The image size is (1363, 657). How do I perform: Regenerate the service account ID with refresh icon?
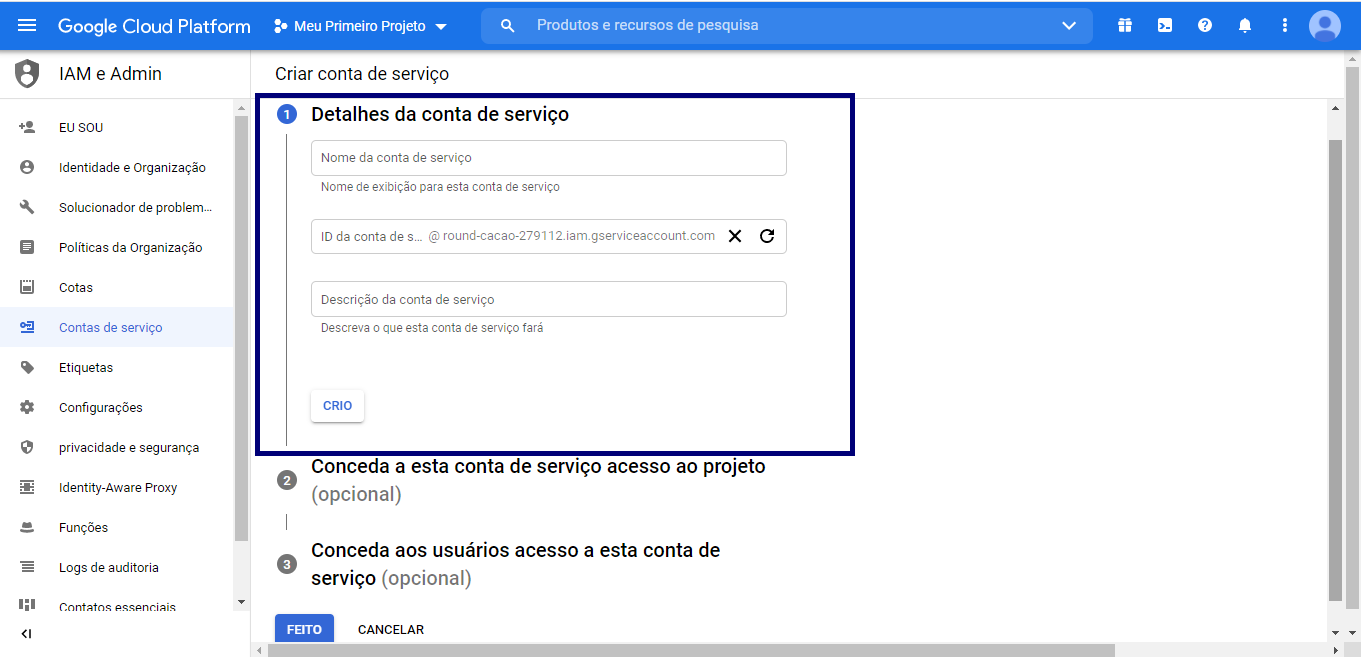(x=767, y=236)
